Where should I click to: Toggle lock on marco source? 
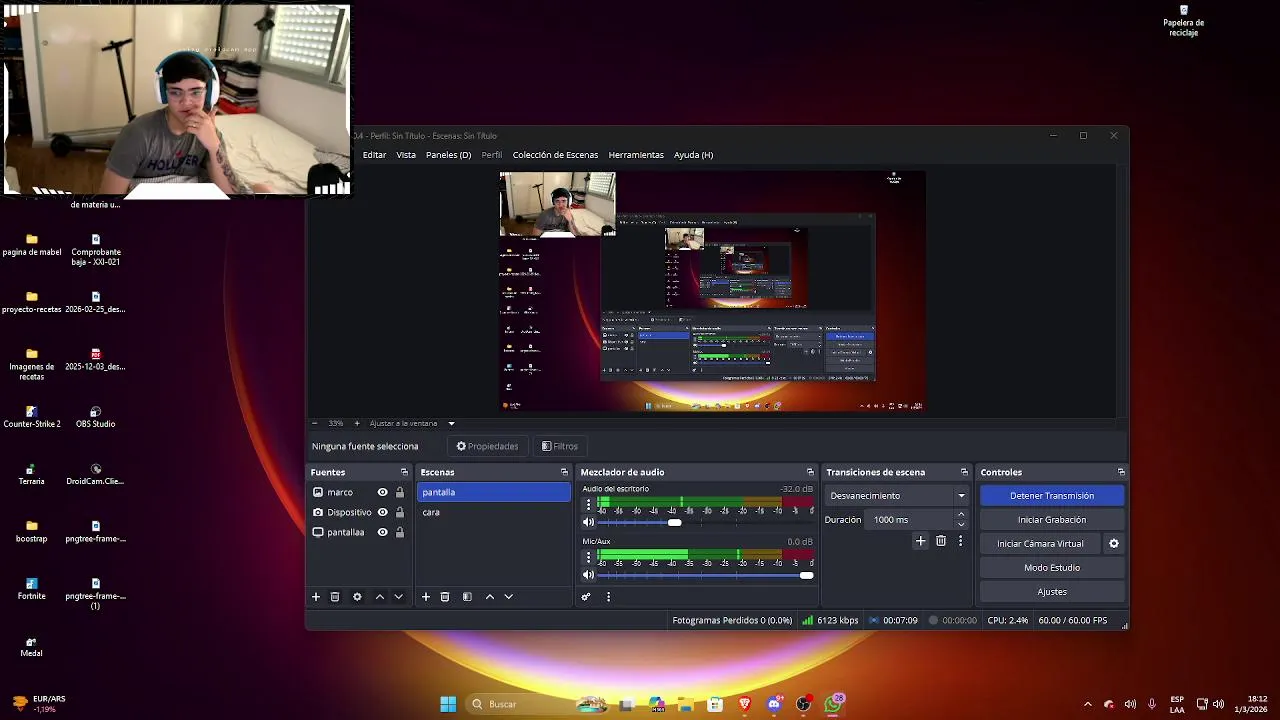pyautogui.click(x=400, y=492)
